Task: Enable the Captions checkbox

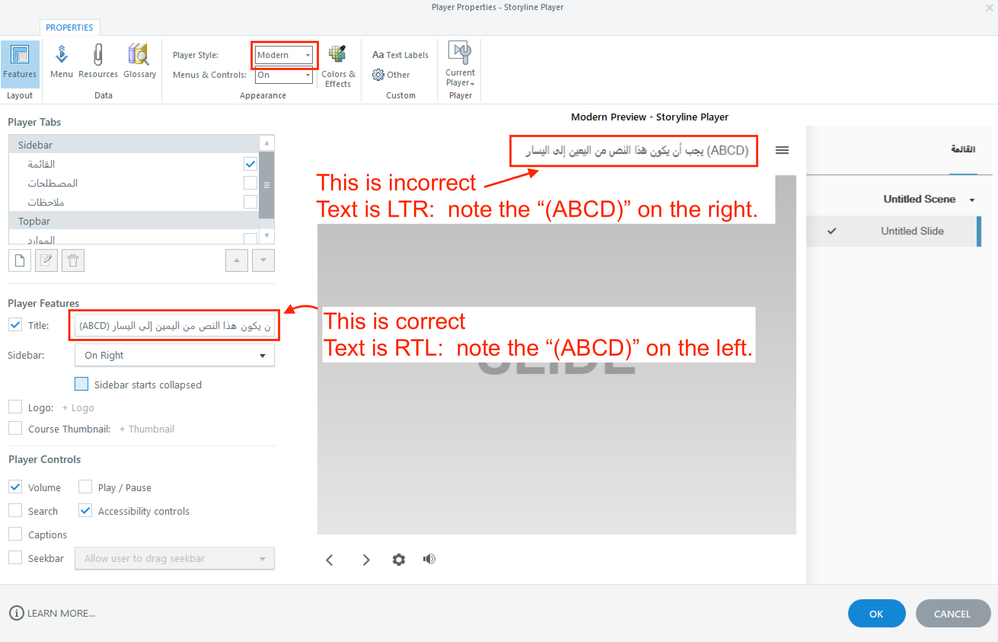Action: [15, 534]
